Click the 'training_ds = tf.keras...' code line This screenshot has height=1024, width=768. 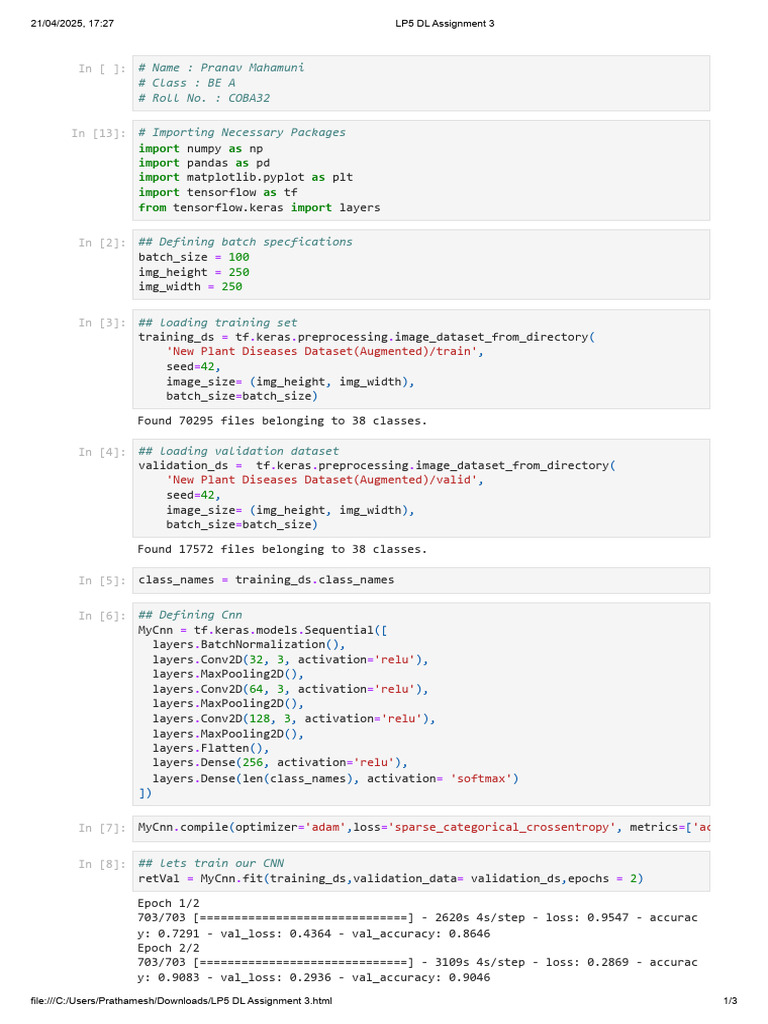coord(366,337)
